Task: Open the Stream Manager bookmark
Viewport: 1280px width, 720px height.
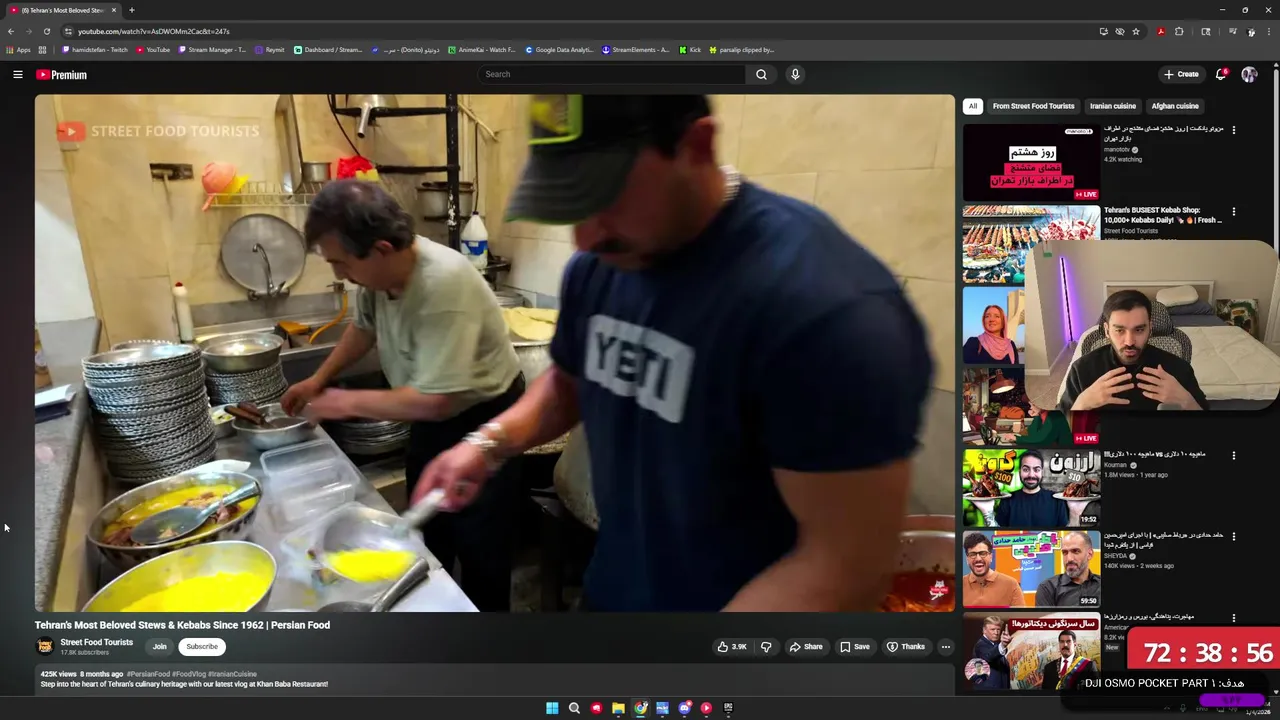Action: 212,50
